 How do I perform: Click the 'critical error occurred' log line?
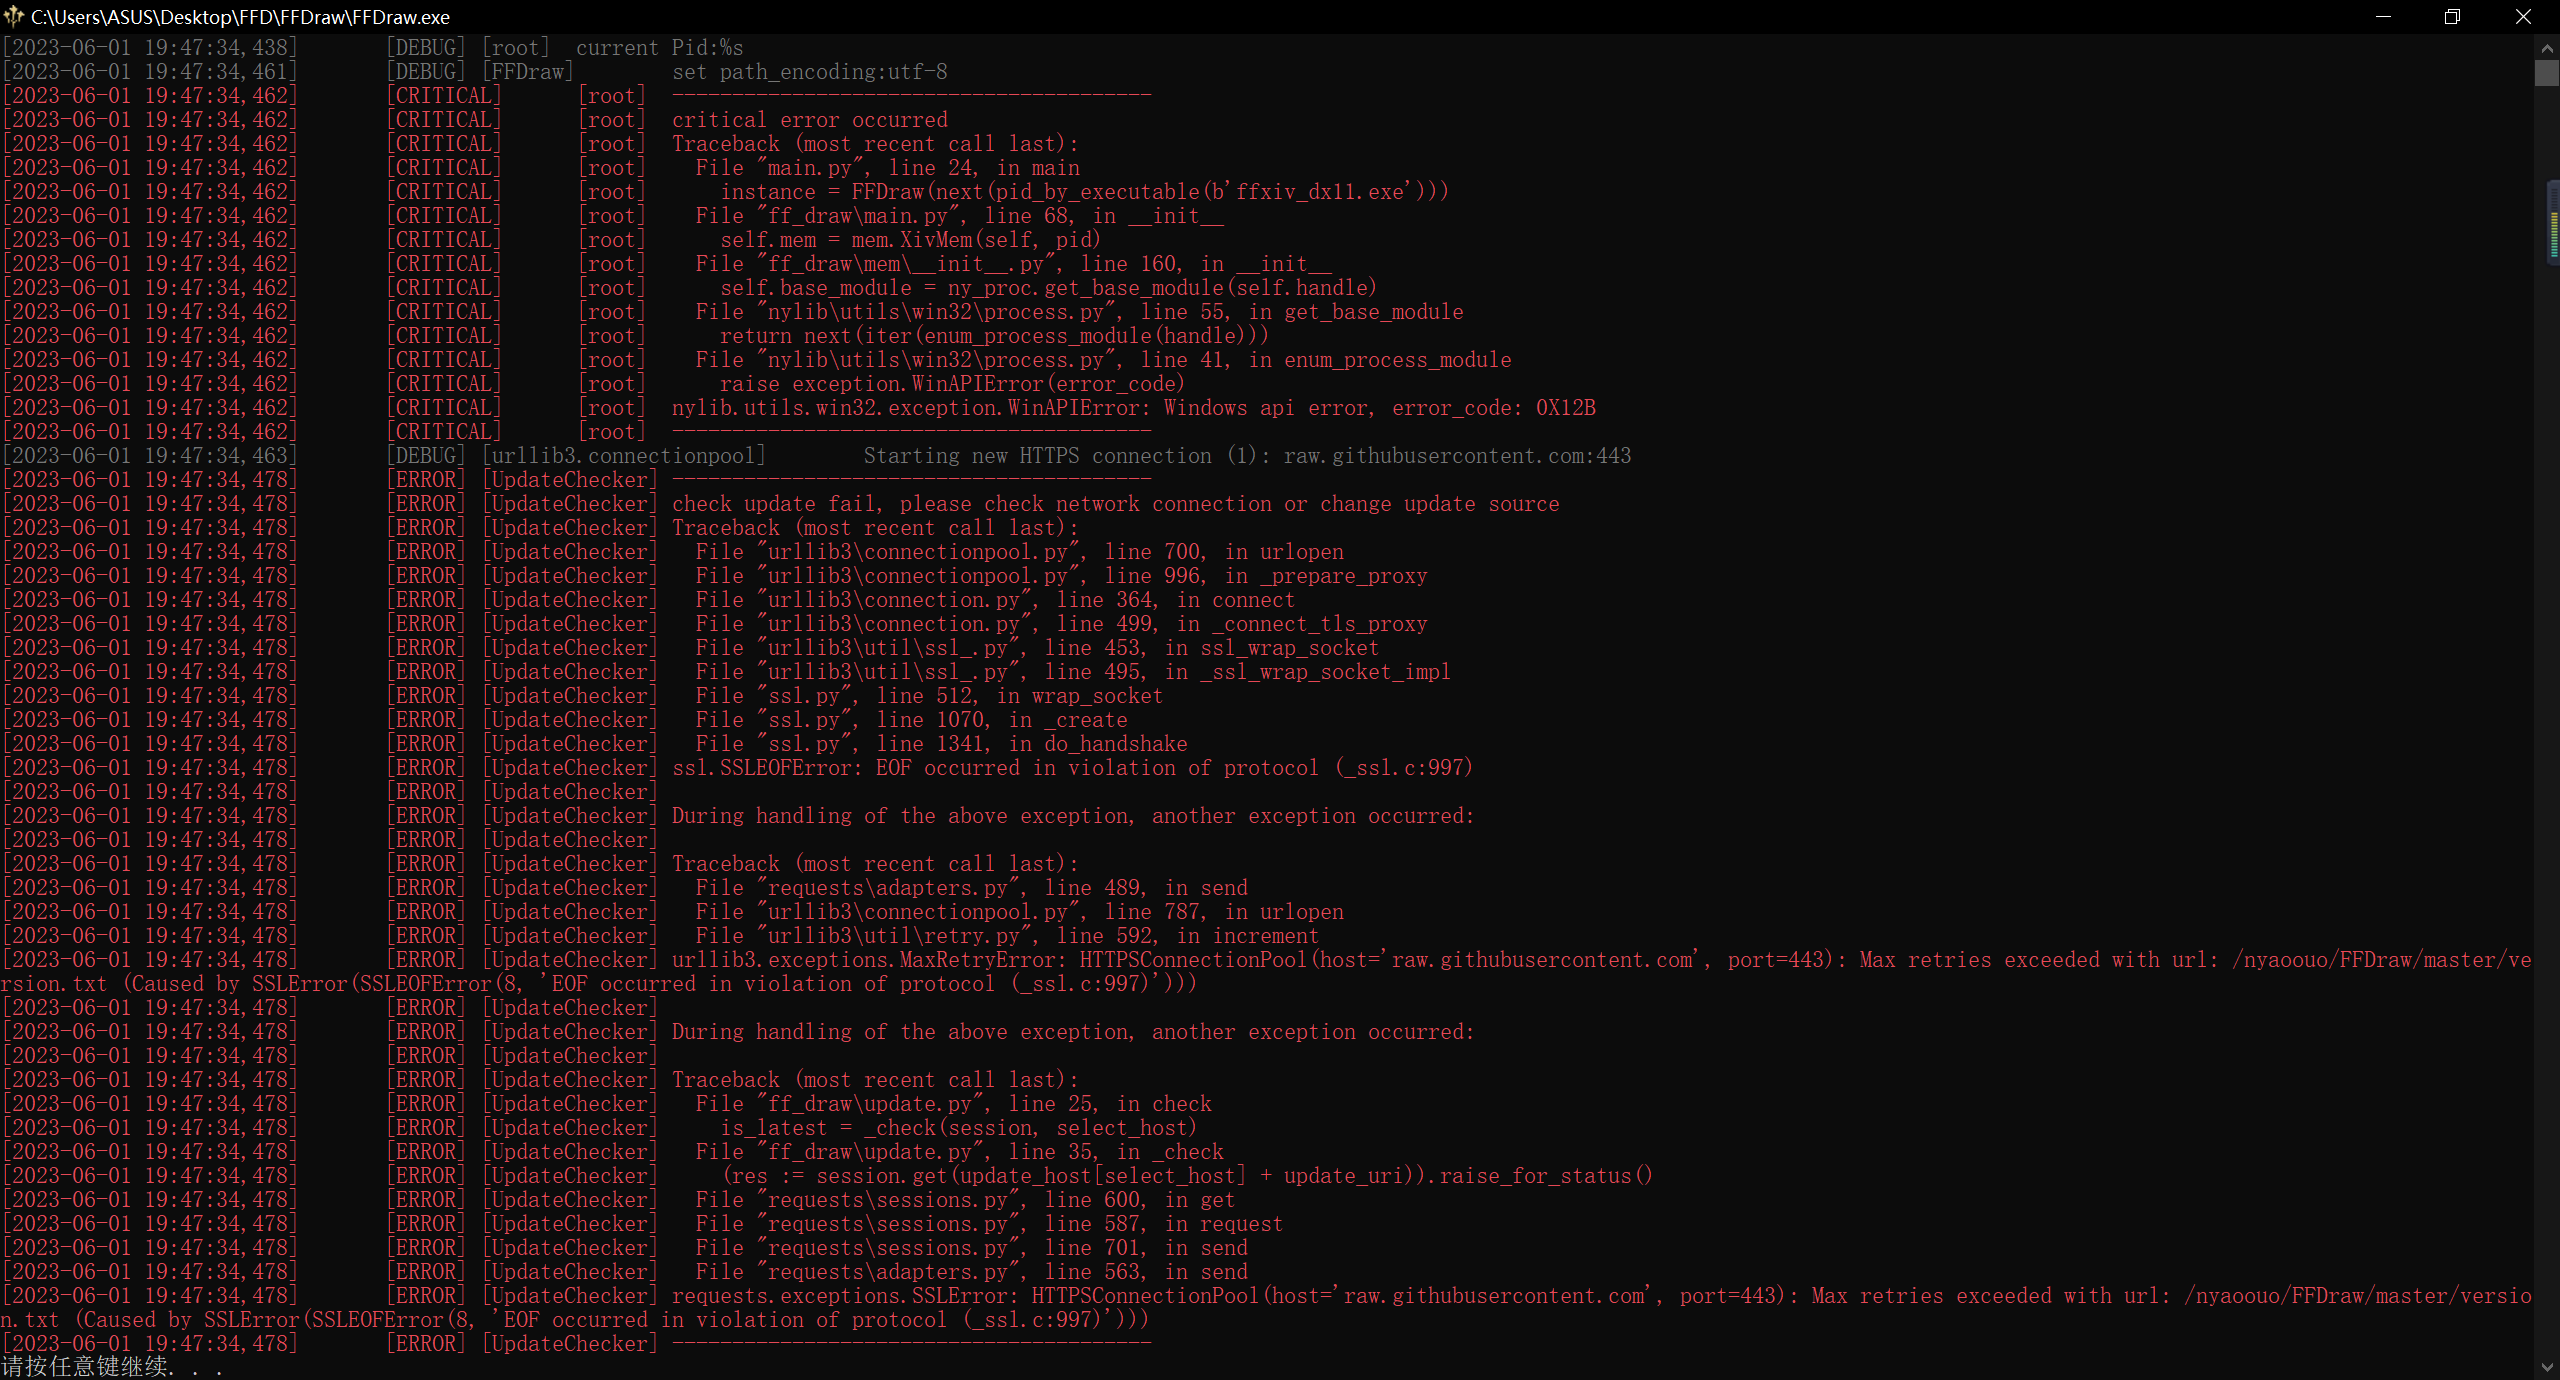[x=810, y=119]
